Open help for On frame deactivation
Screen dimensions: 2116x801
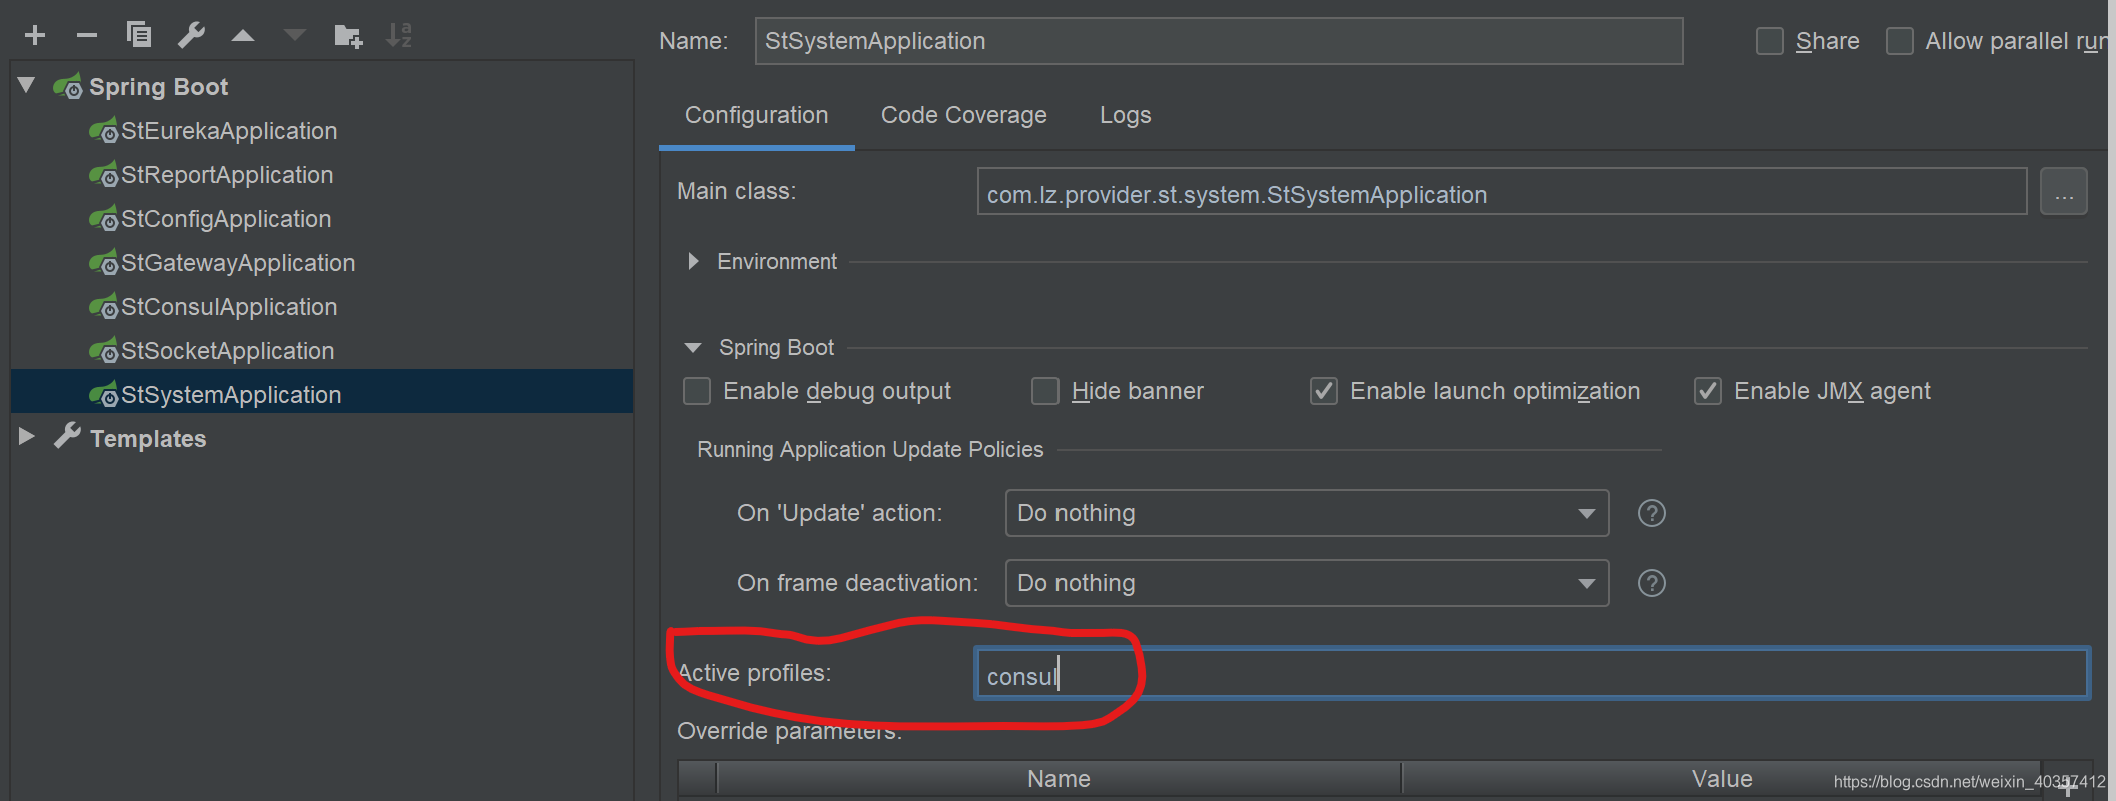(1652, 583)
